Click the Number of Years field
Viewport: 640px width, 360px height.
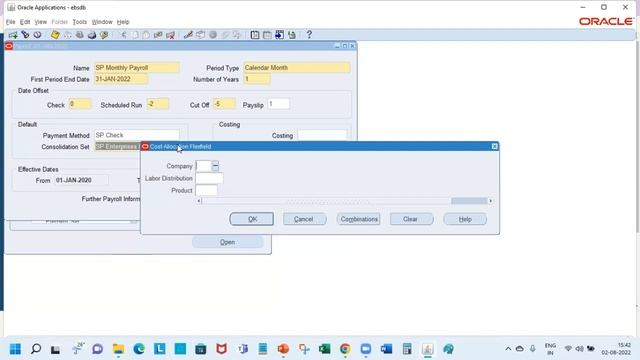(x=257, y=79)
